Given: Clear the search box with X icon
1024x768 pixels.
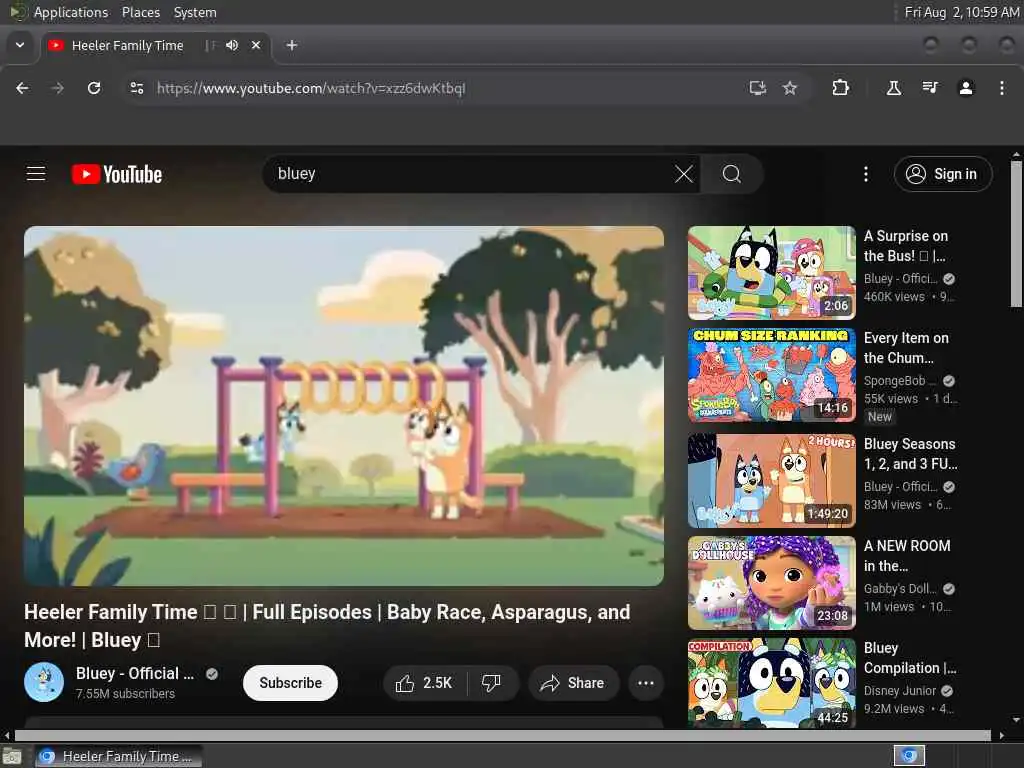Looking at the screenshot, I should tap(684, 174).
